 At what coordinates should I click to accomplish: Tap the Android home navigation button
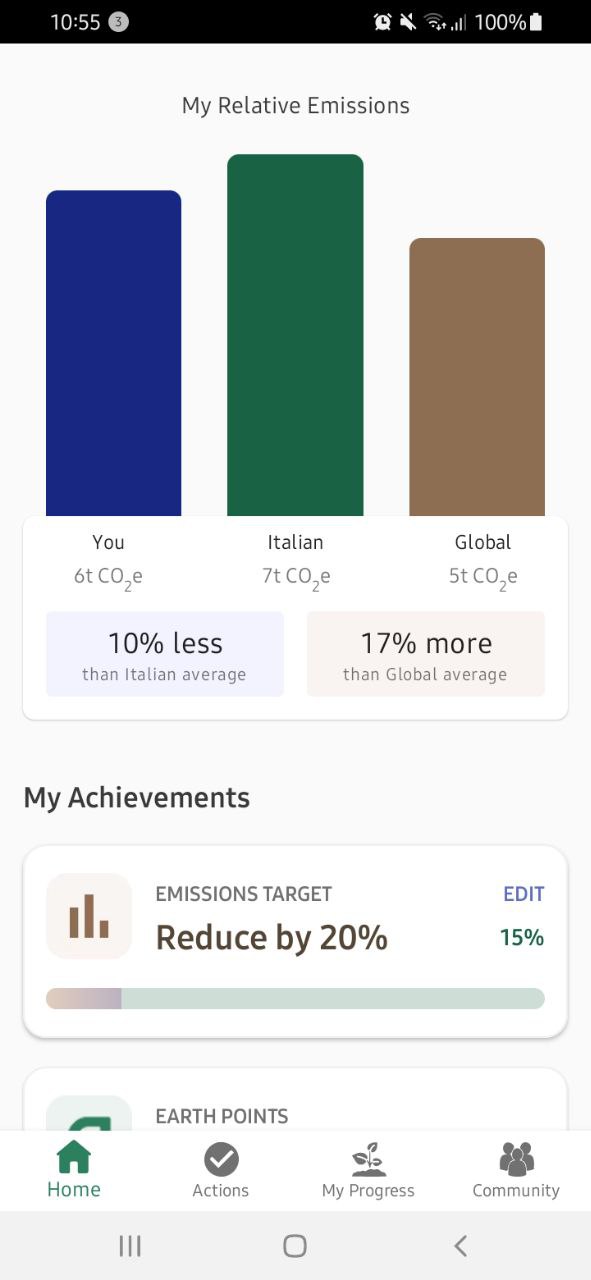pos(295,1245)
